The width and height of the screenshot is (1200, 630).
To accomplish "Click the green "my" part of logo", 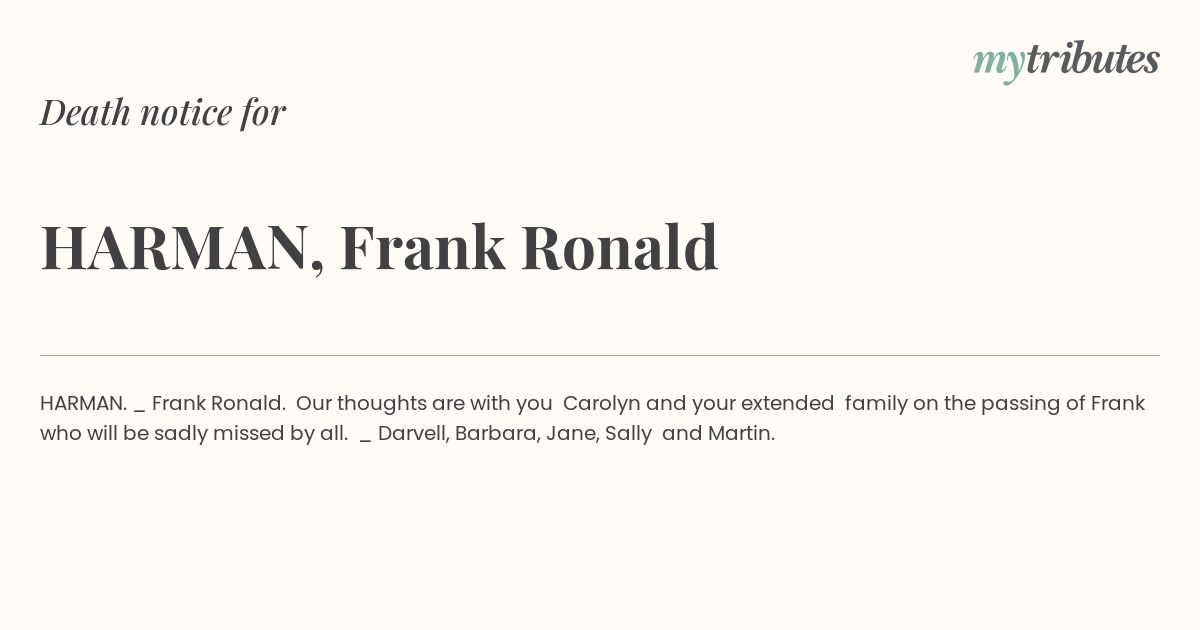I will click(x=999, y=64).
